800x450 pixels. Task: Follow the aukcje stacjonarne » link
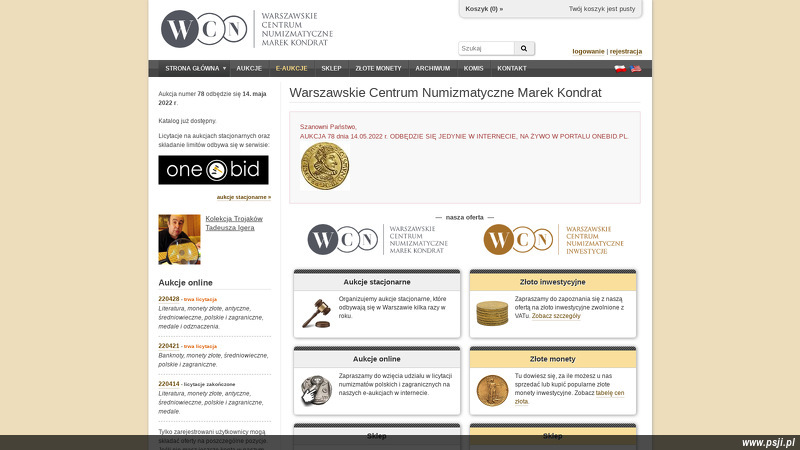[244, 197]
